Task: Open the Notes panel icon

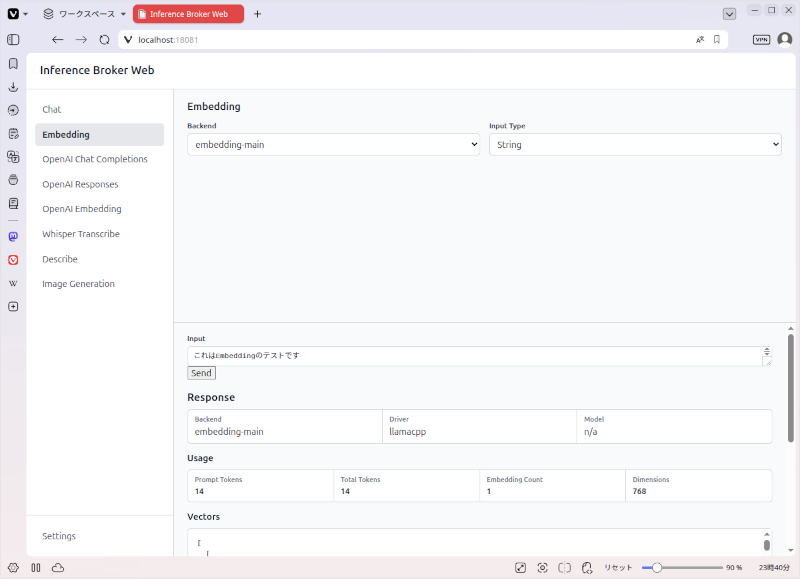Action: click(13, 134)
